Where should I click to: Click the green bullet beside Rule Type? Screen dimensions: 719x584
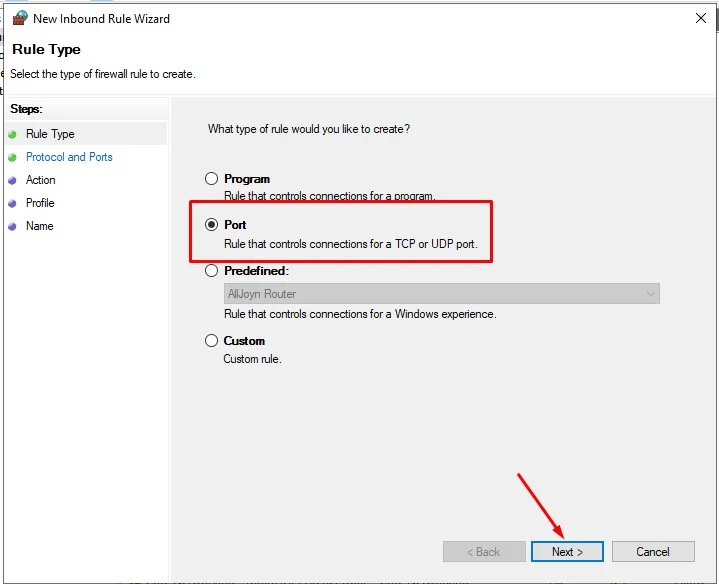[x=12, y=134]
